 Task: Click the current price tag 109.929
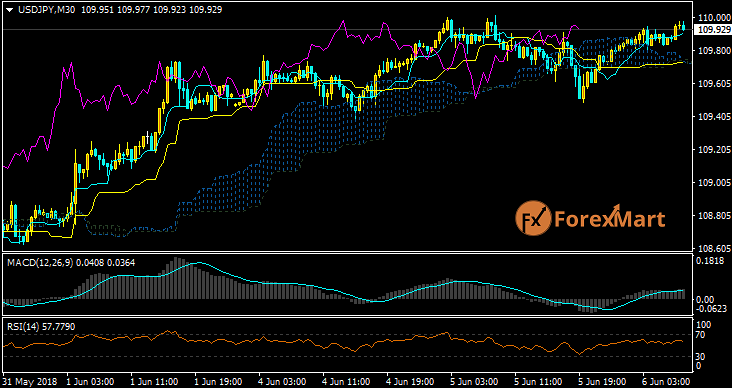pyautogui.click(x=712, y=30)
